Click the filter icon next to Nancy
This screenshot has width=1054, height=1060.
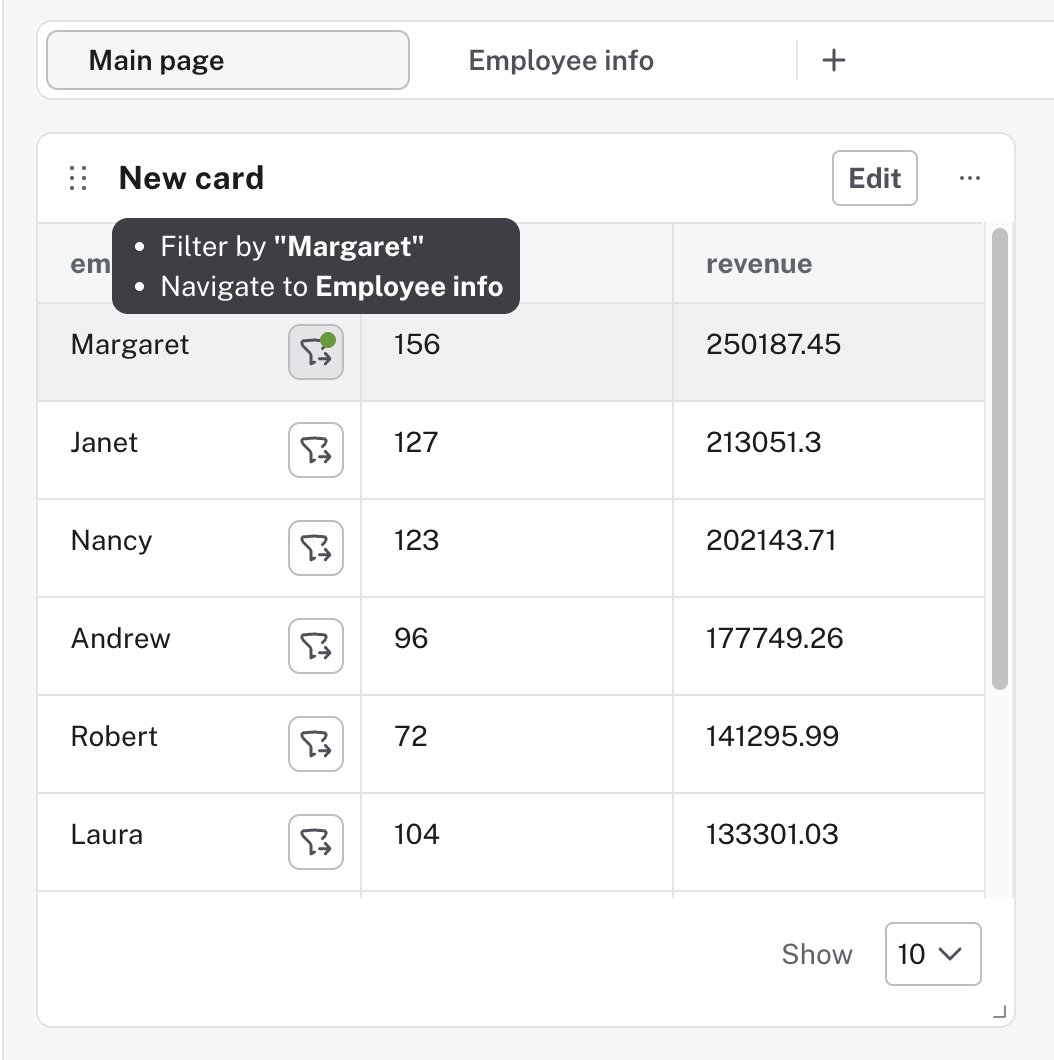click(x=316, y=548)
